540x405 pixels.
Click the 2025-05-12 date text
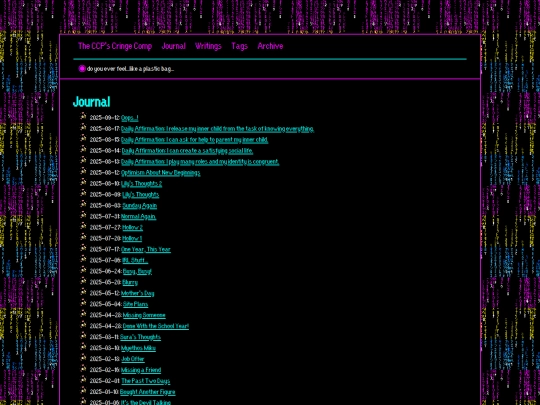click(105, 293)
